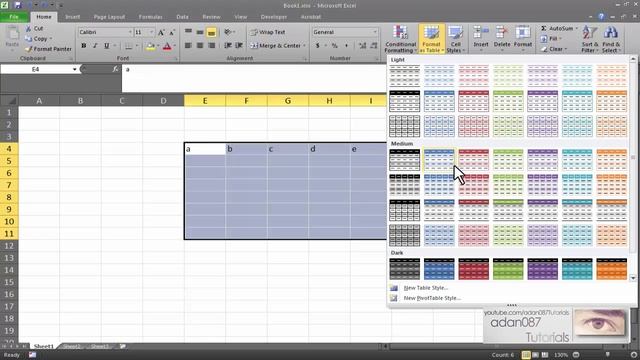Image resolution: width=640 pixels, height=360 pixels.
Task: Open the font size 11 dropdown
Action: [x=151, y=32]
